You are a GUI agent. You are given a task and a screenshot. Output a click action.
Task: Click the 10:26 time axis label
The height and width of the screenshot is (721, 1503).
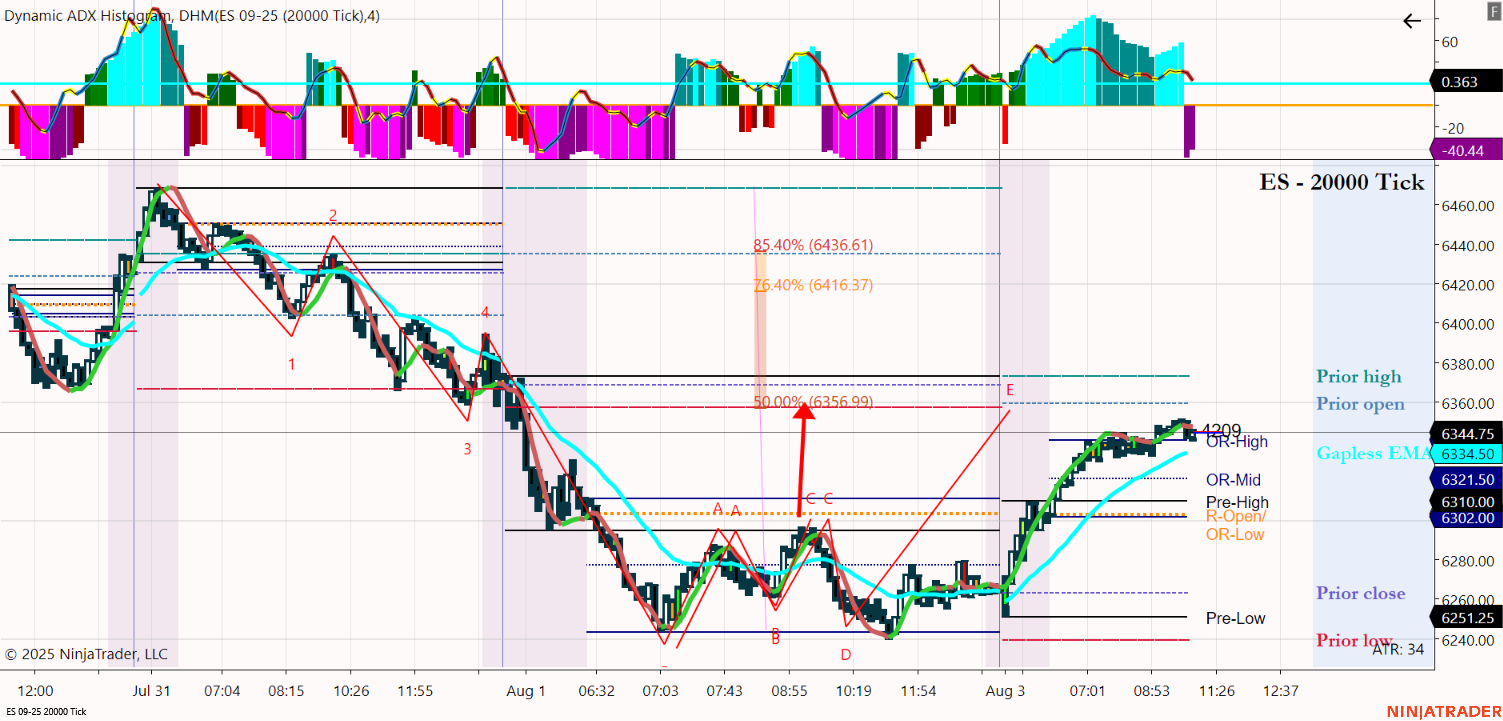(351, 690)
